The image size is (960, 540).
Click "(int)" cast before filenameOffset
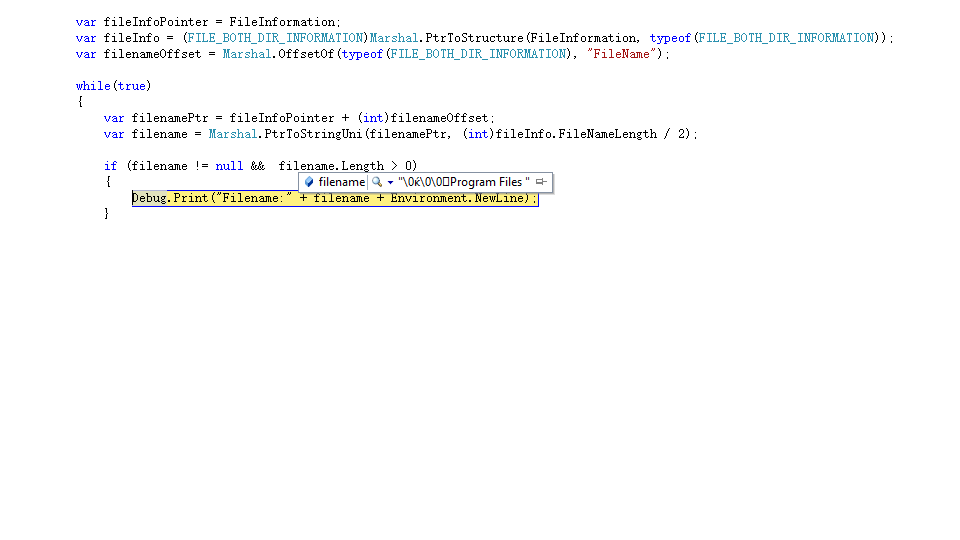[373, 118]
